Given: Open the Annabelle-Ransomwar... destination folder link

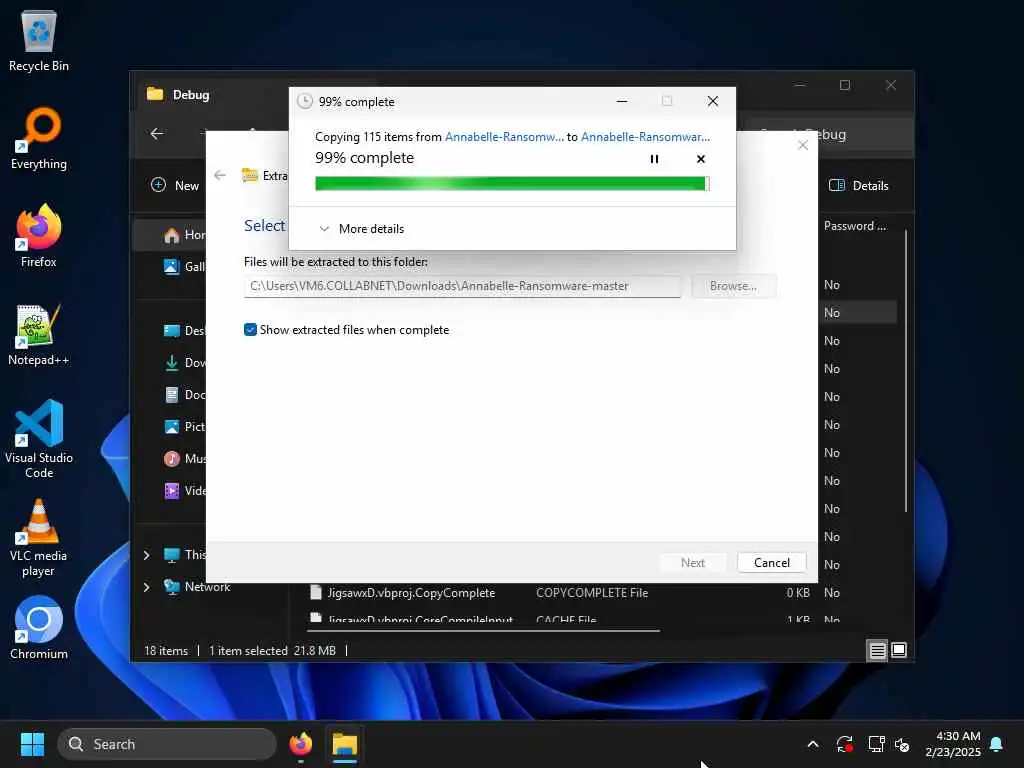Looking at the screenshot, I should point(645,136).
